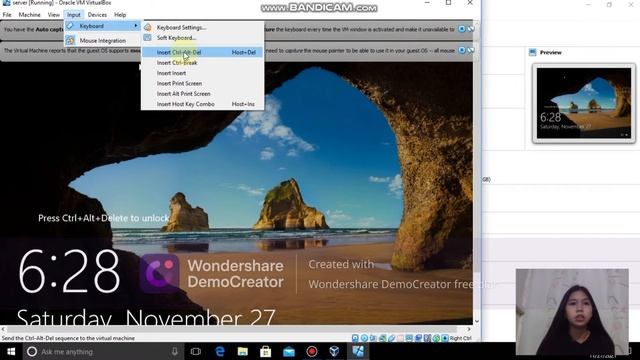Click the network adapter status bar icon
The image size is (640, 360).
[383, 338]
